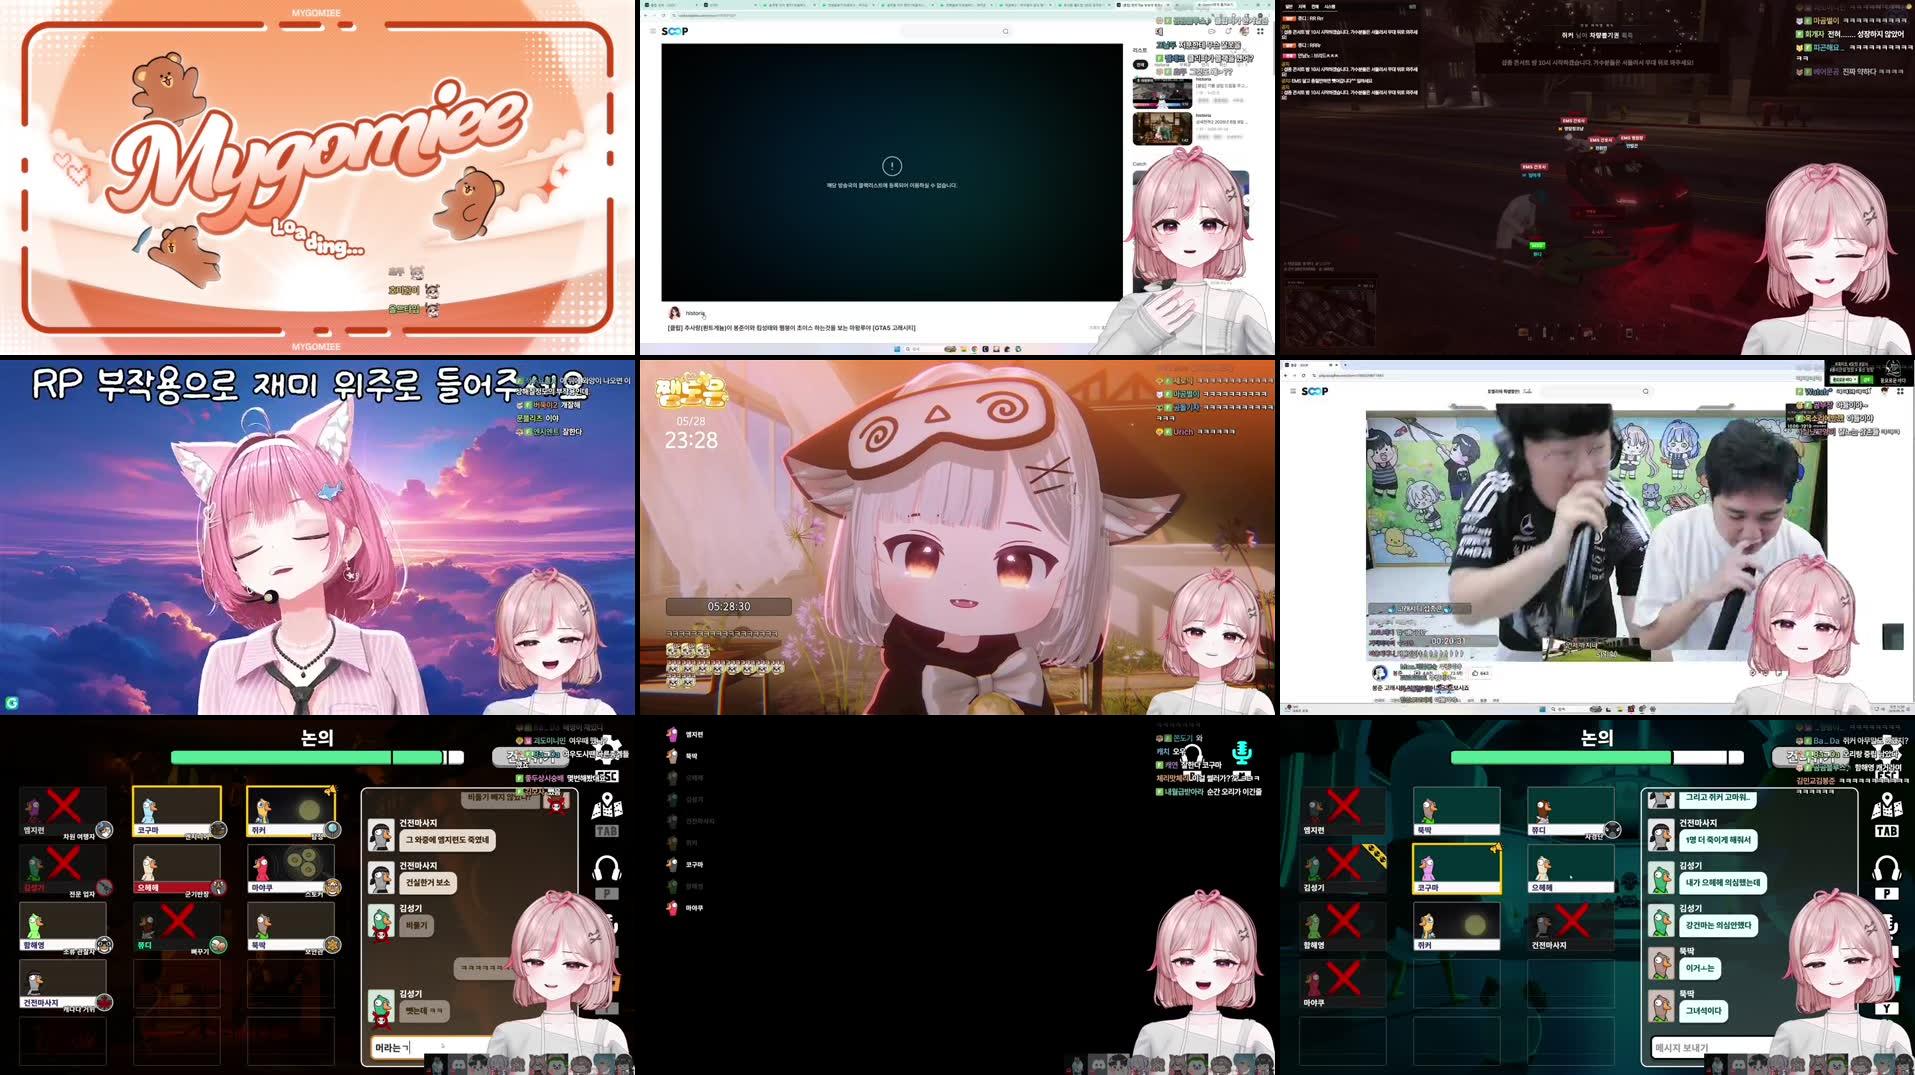Open the apps grid icon on the blacklist-error SOOP page
This screenshot has height=1075, width=1915.
pyautogui.click(x=1260, y=31)
